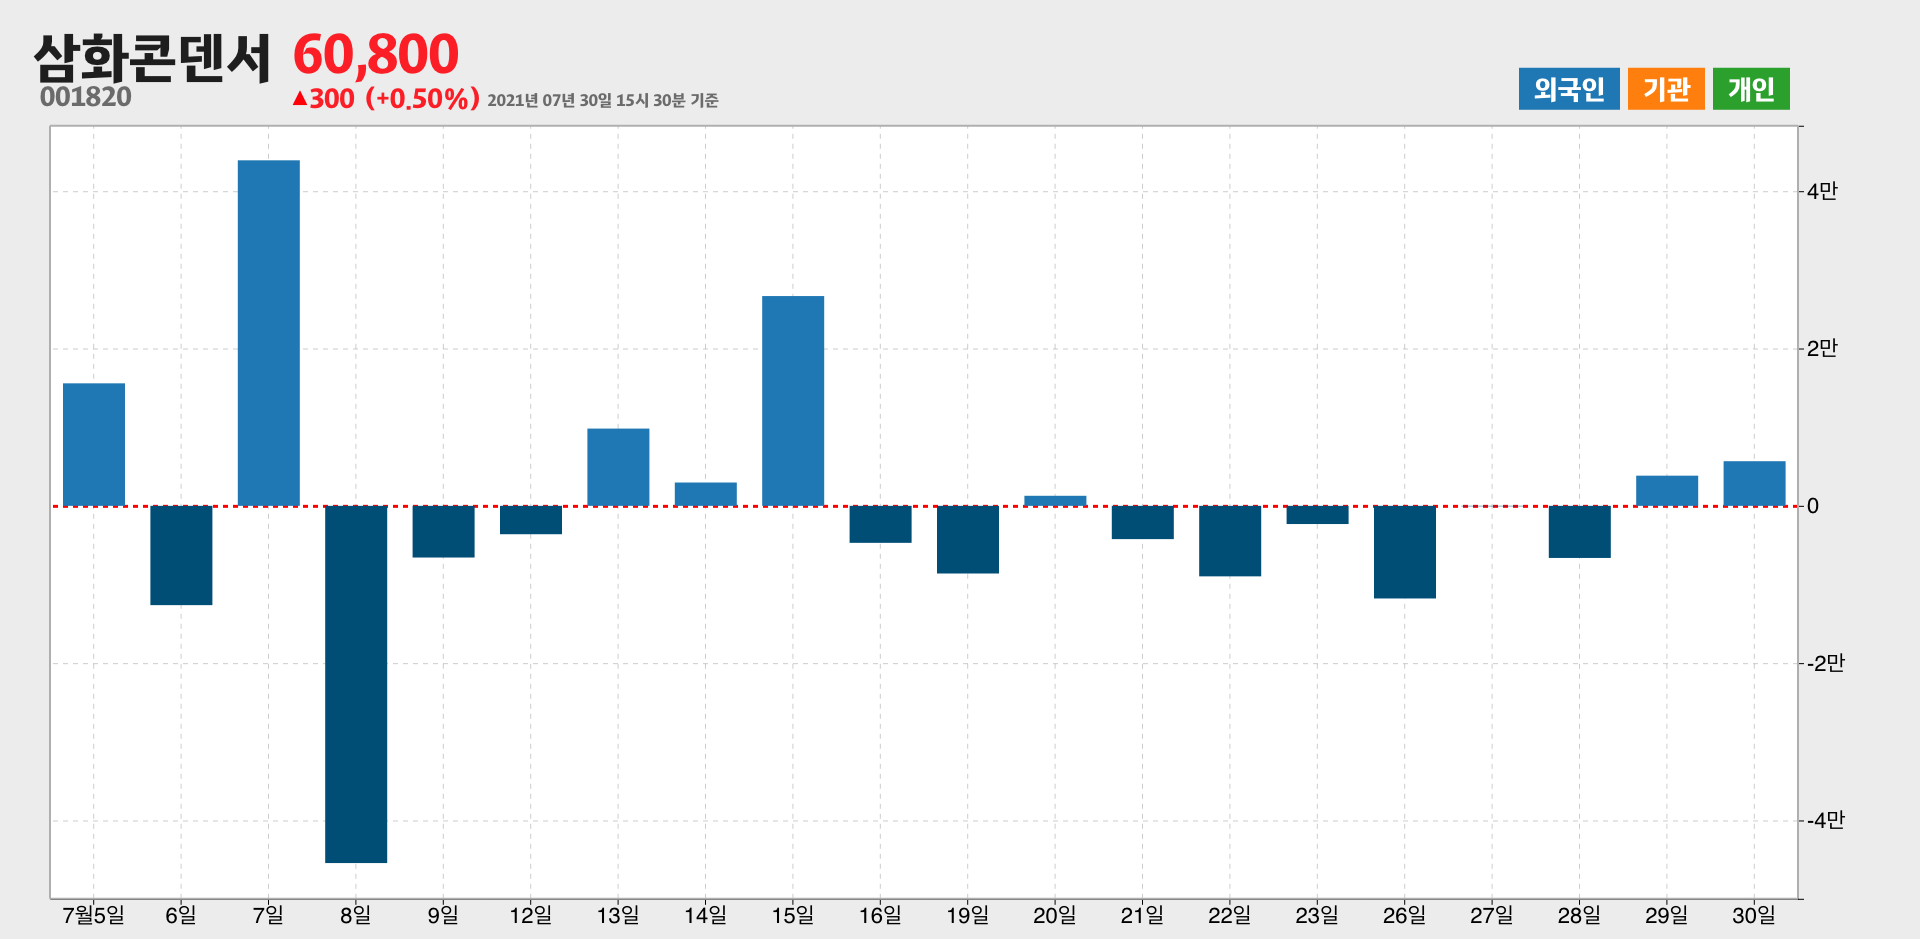Image resolution: width=1920 pixels, height=939 pixels.
Task: Click the 15일 x-axis date label
Action: [x=793, y=915]
